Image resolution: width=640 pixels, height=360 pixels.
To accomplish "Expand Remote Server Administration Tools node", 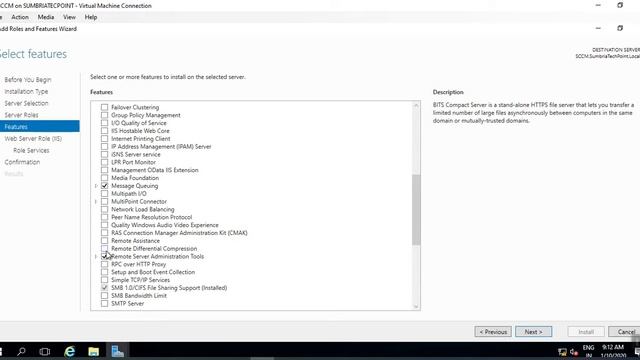I will 96,256.
